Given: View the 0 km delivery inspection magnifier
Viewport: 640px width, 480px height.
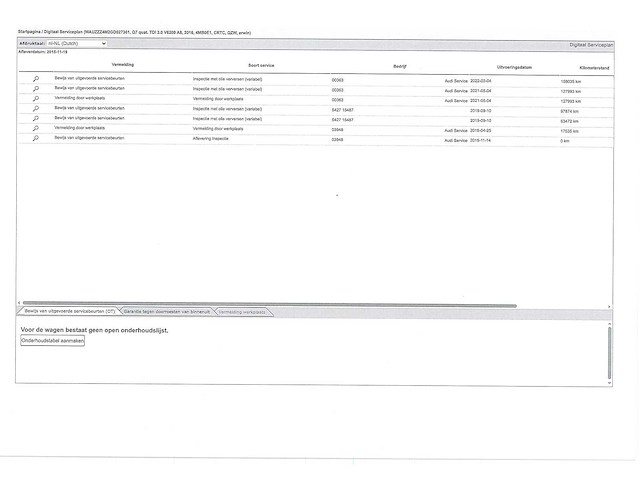Looking at the screenshot, I should [36, 139].
